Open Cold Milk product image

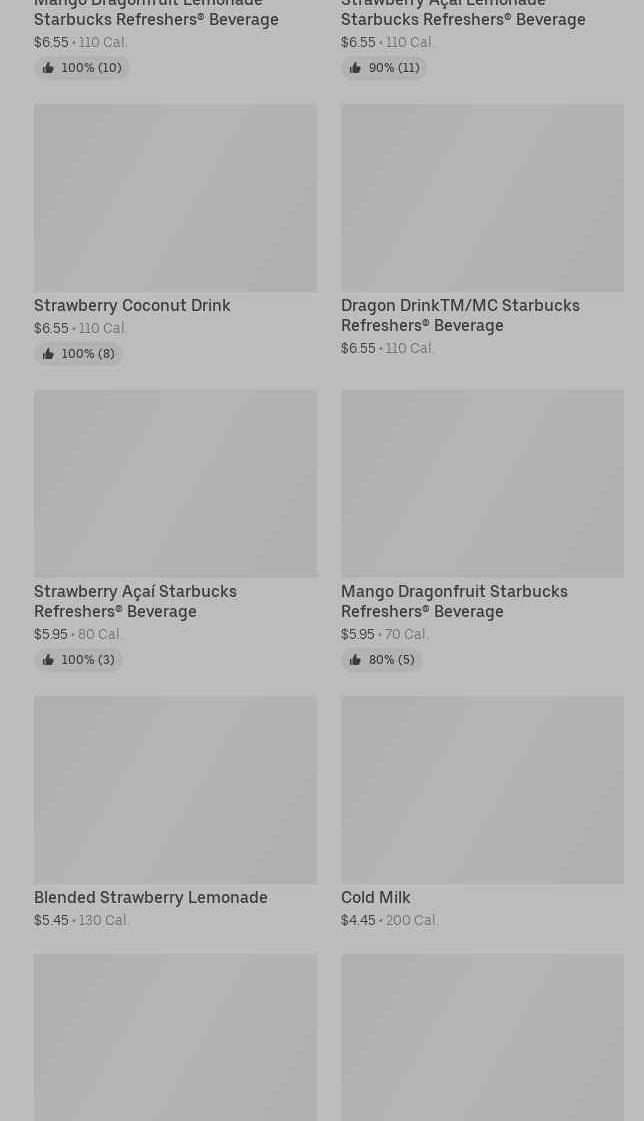(x=482, y=790)
